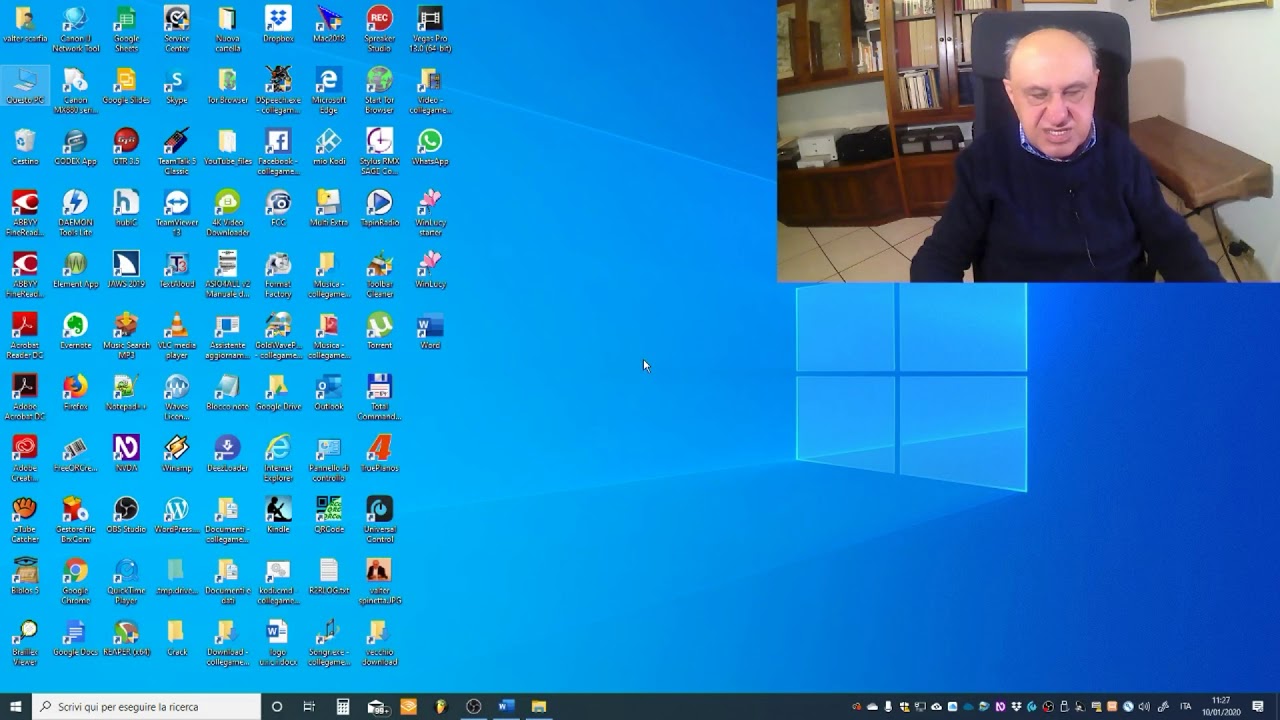This screenshot has width=1280, height=720.
Task: Select the TeamTalk 5 Classic shortcut
Action: click(176, 151)
